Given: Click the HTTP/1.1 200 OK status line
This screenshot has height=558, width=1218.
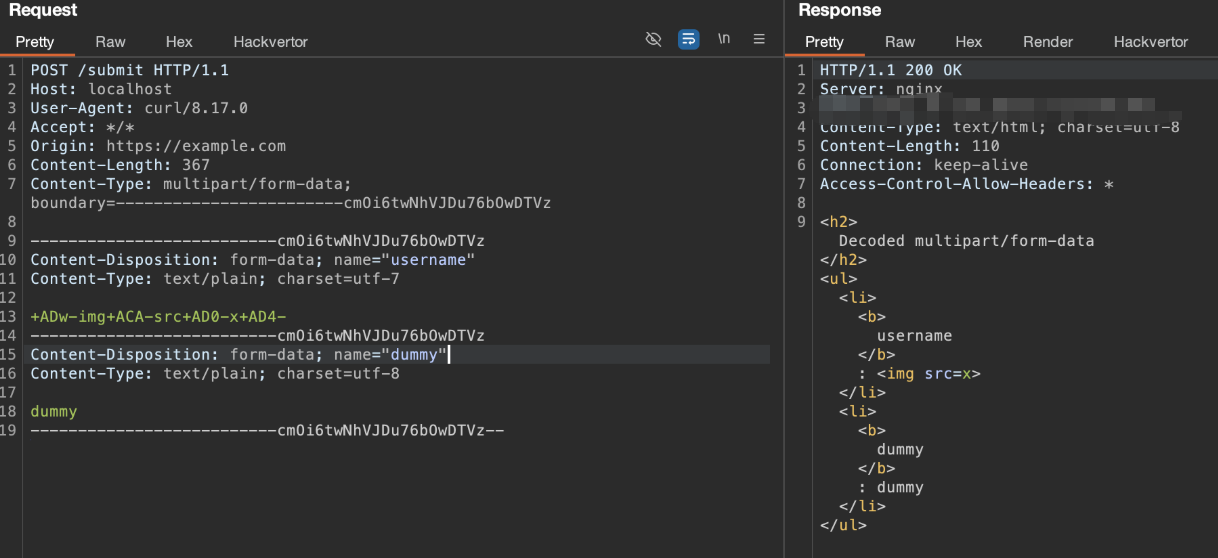Looking at the screenshot, I should click(891, 70).
